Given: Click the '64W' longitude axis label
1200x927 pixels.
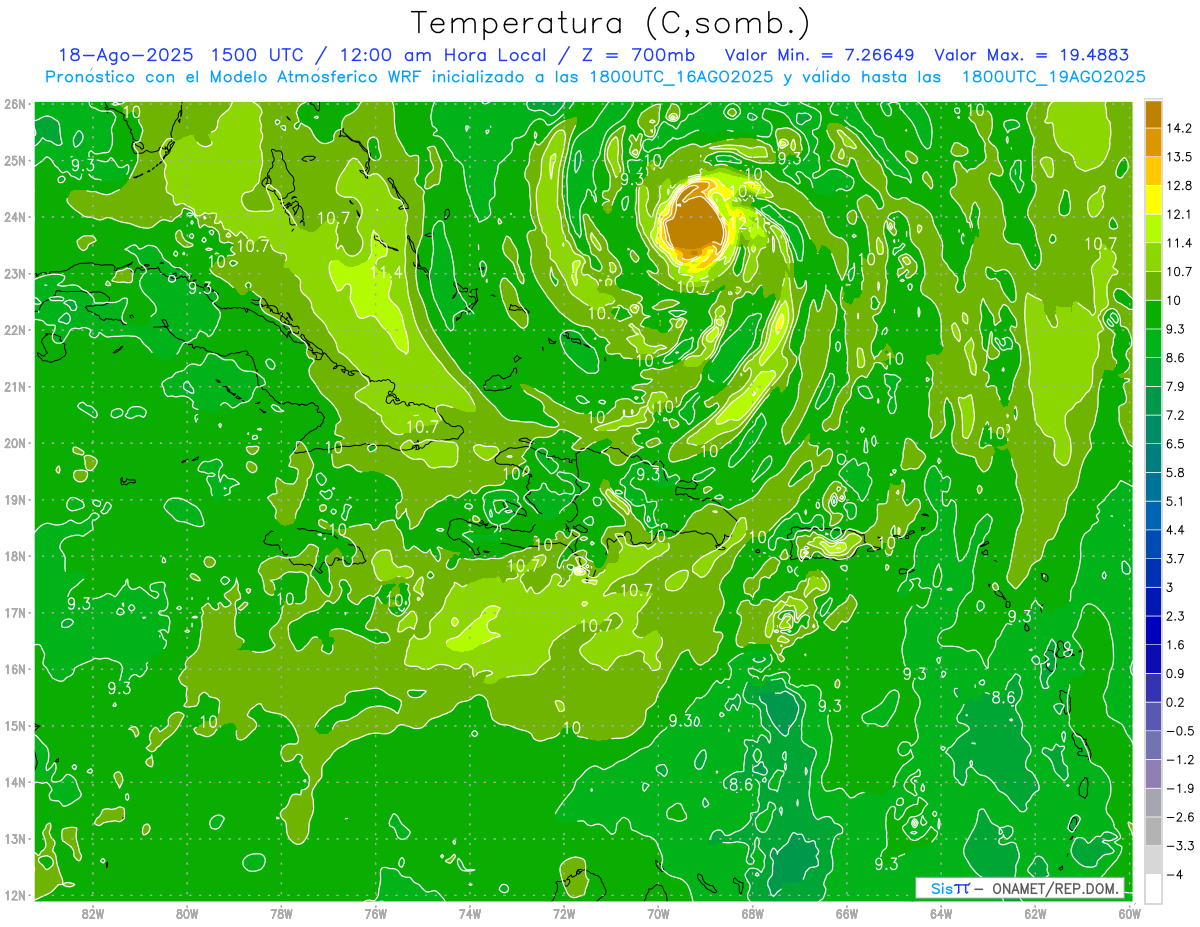Looking at the screenshot, I should 941,914.
